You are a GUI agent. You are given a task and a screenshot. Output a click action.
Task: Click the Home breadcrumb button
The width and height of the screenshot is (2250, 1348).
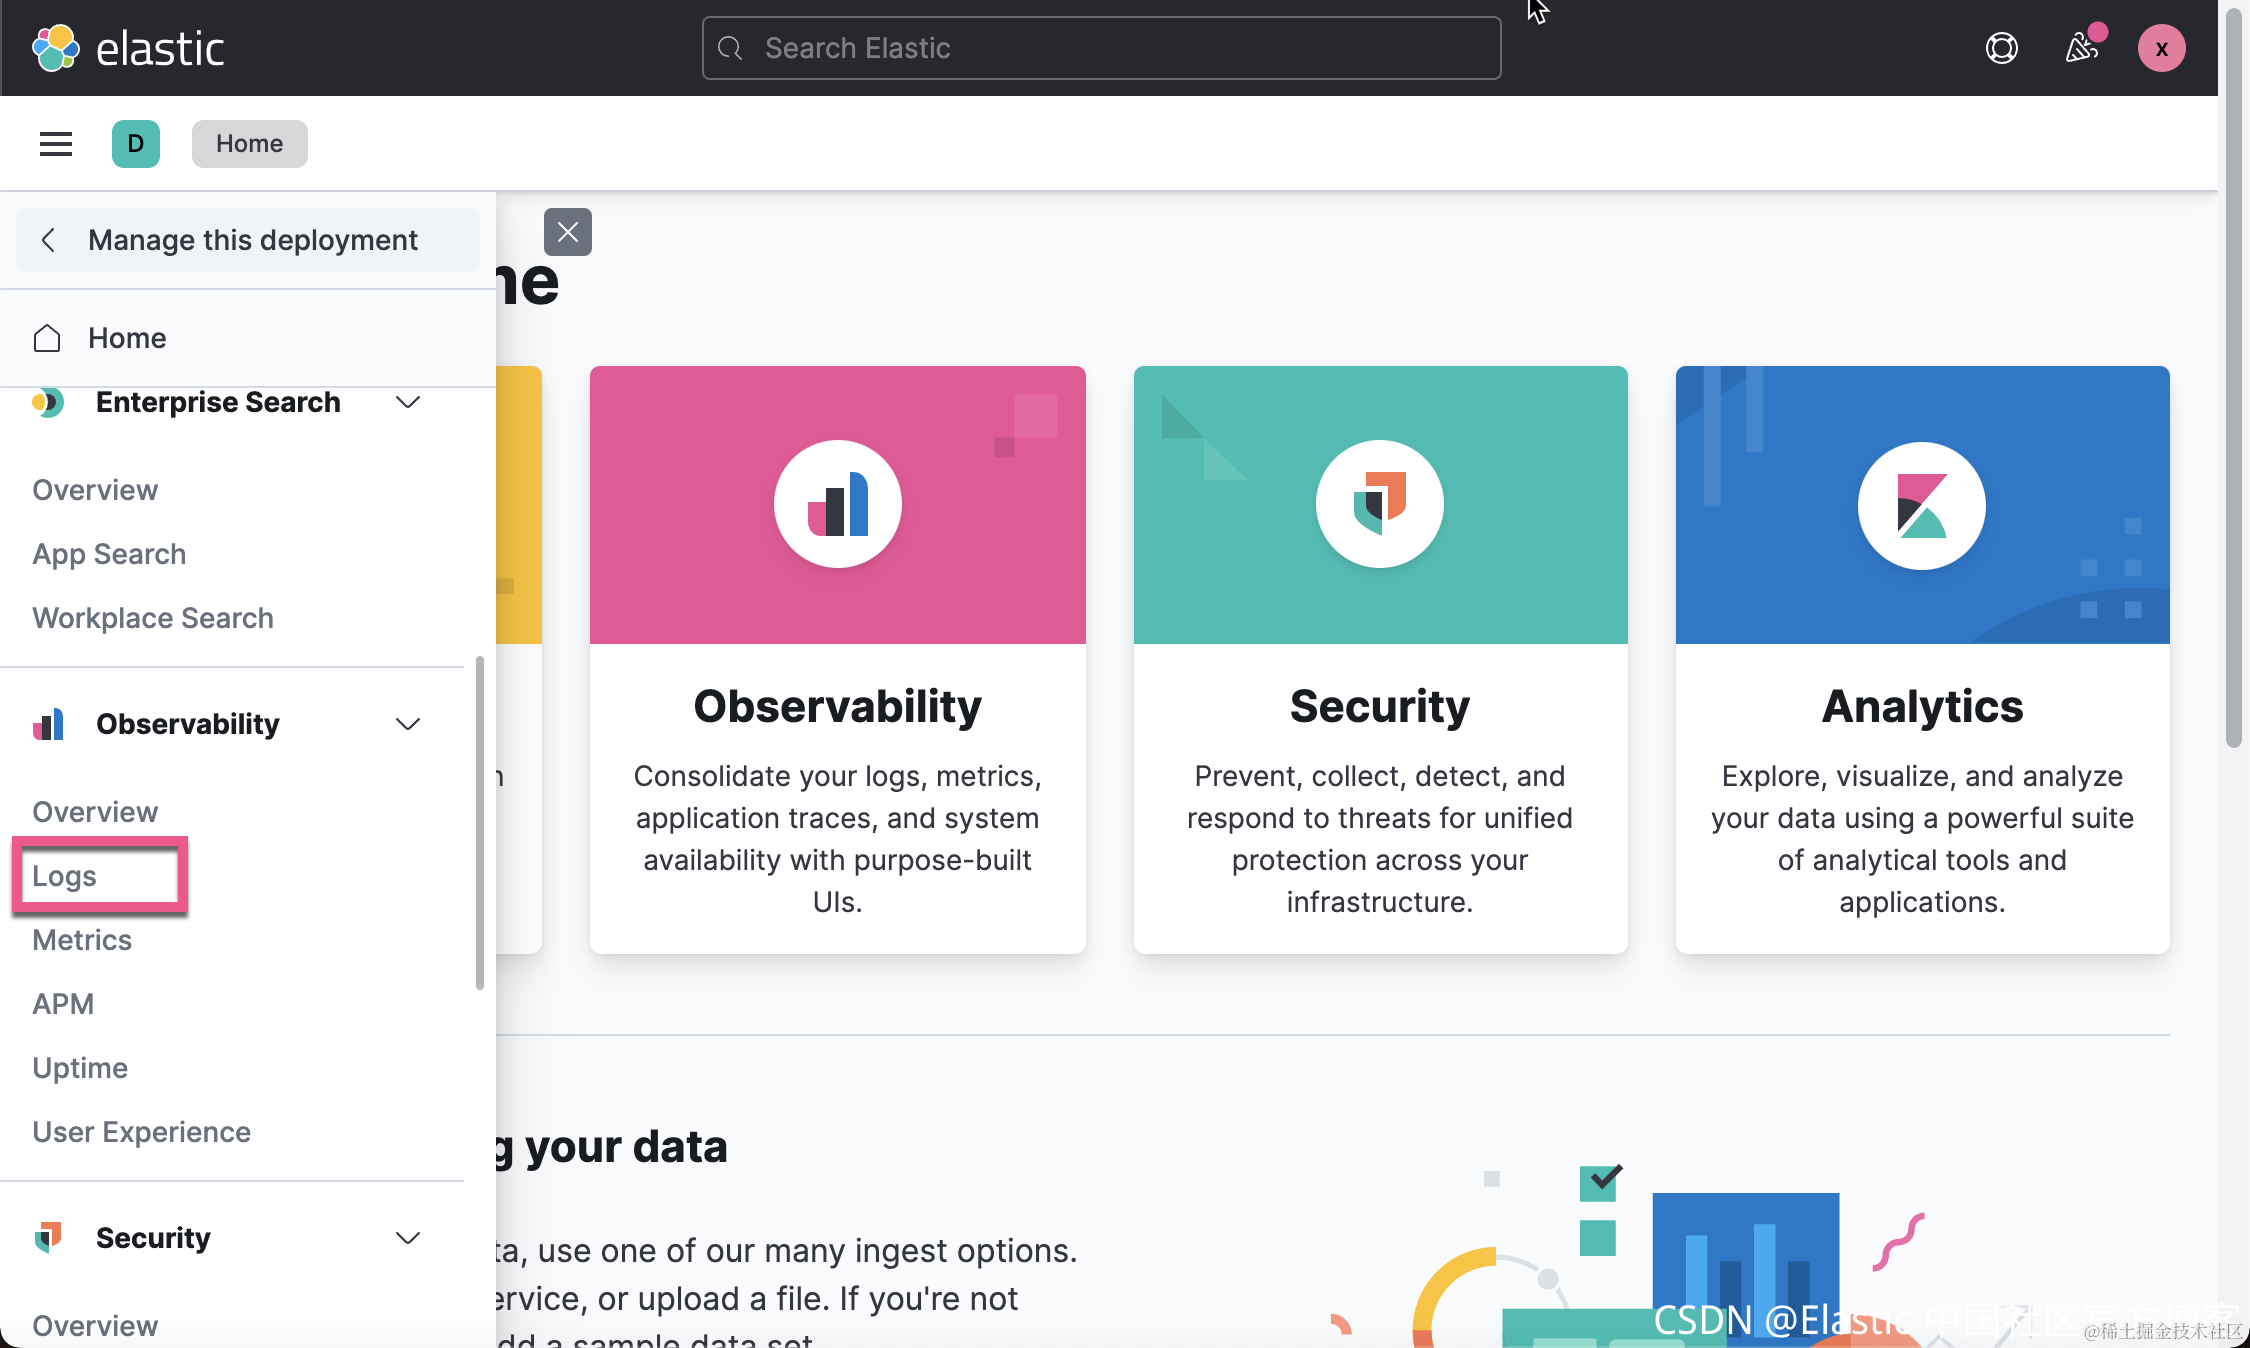[x=249, y=144]
